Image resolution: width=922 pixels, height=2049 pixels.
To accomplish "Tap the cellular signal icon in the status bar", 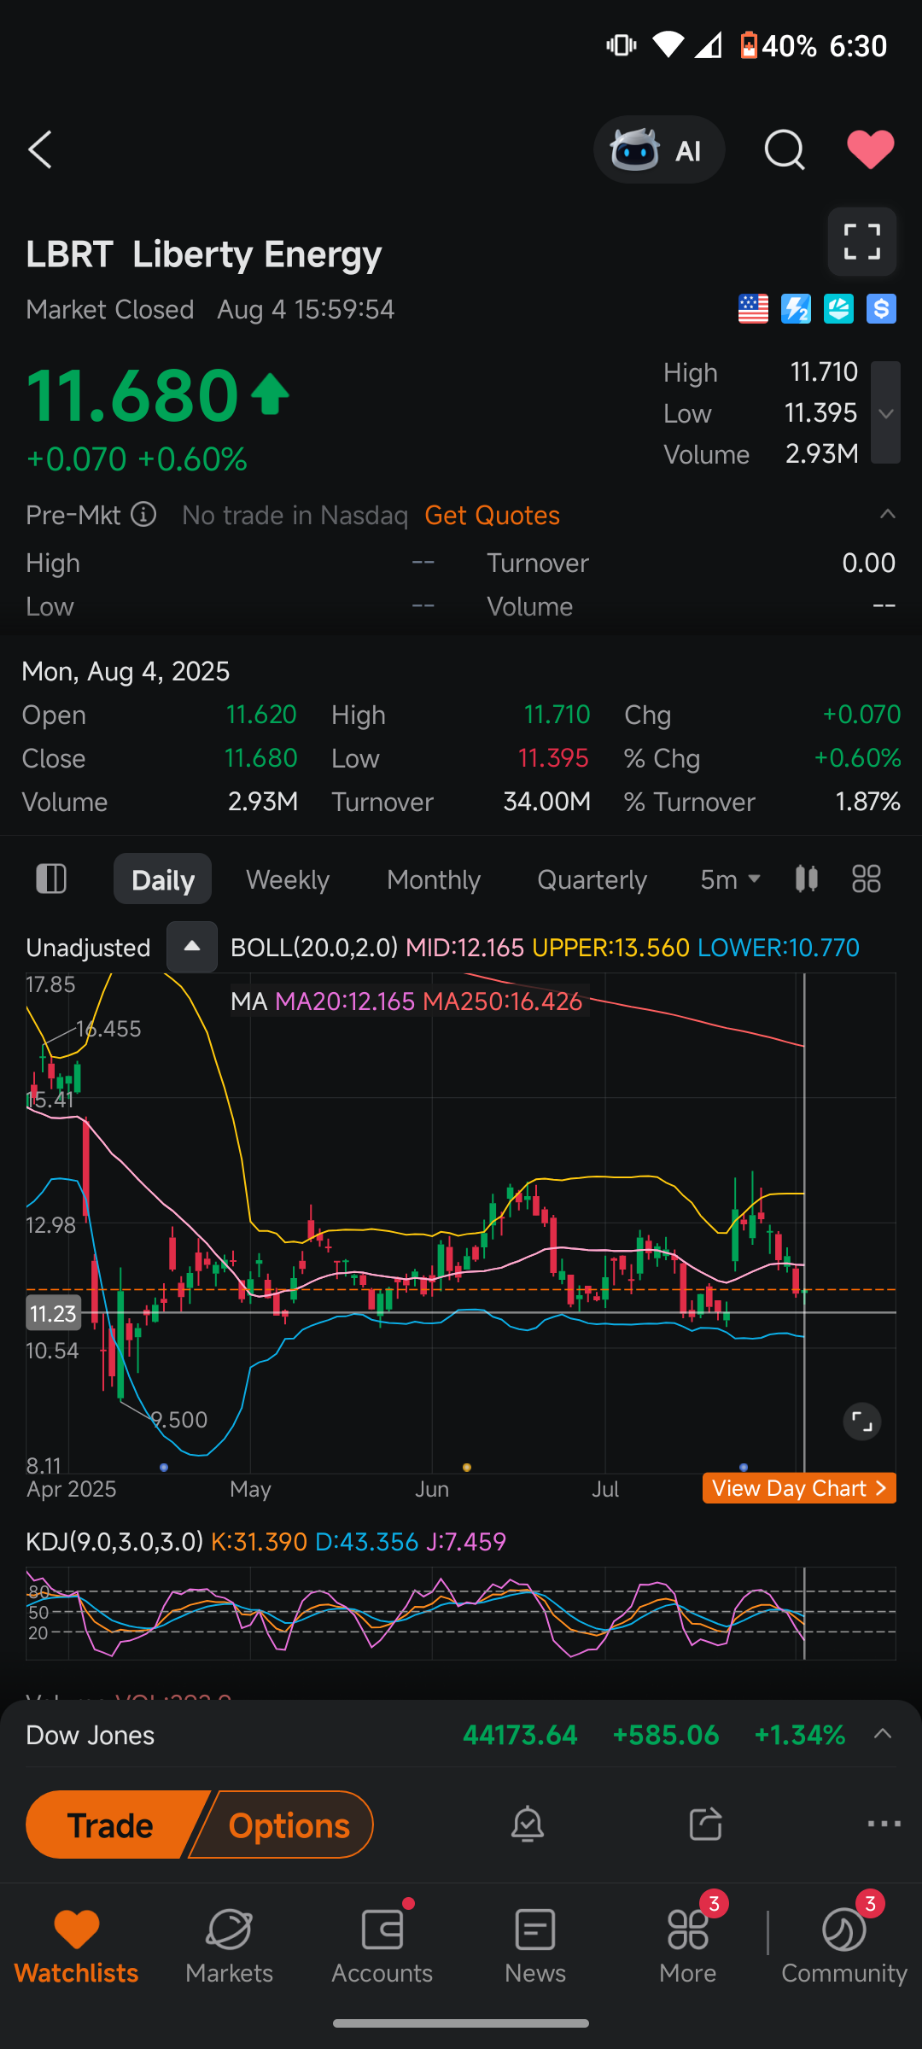I will [709, 45].
